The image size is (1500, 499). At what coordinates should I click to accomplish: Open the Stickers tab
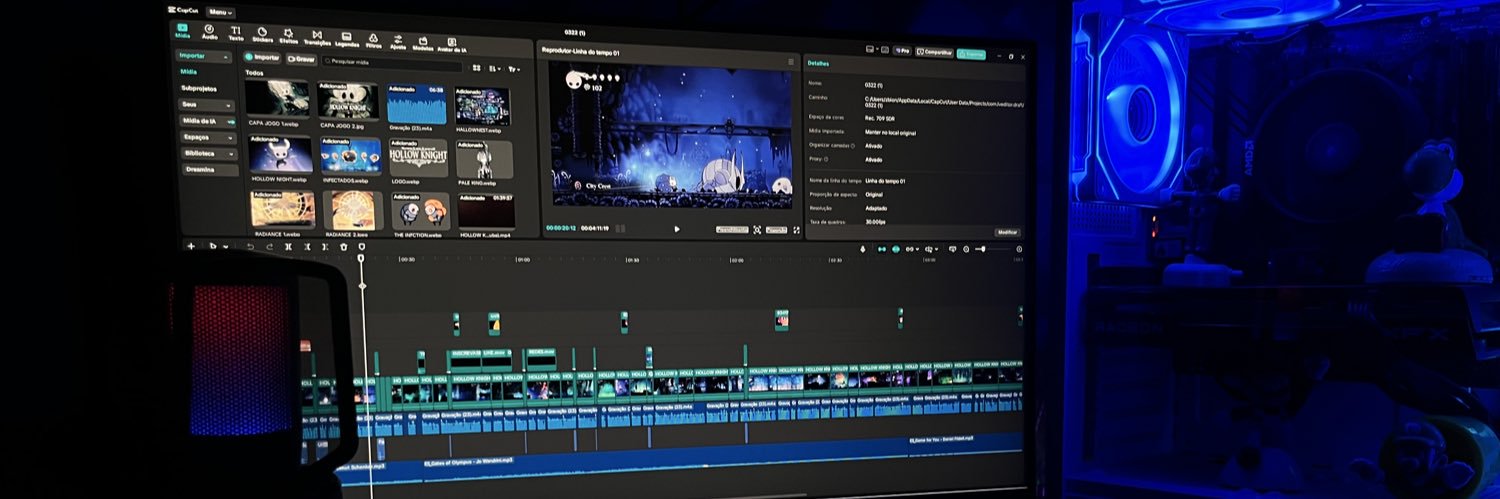[x=262, y=35]
